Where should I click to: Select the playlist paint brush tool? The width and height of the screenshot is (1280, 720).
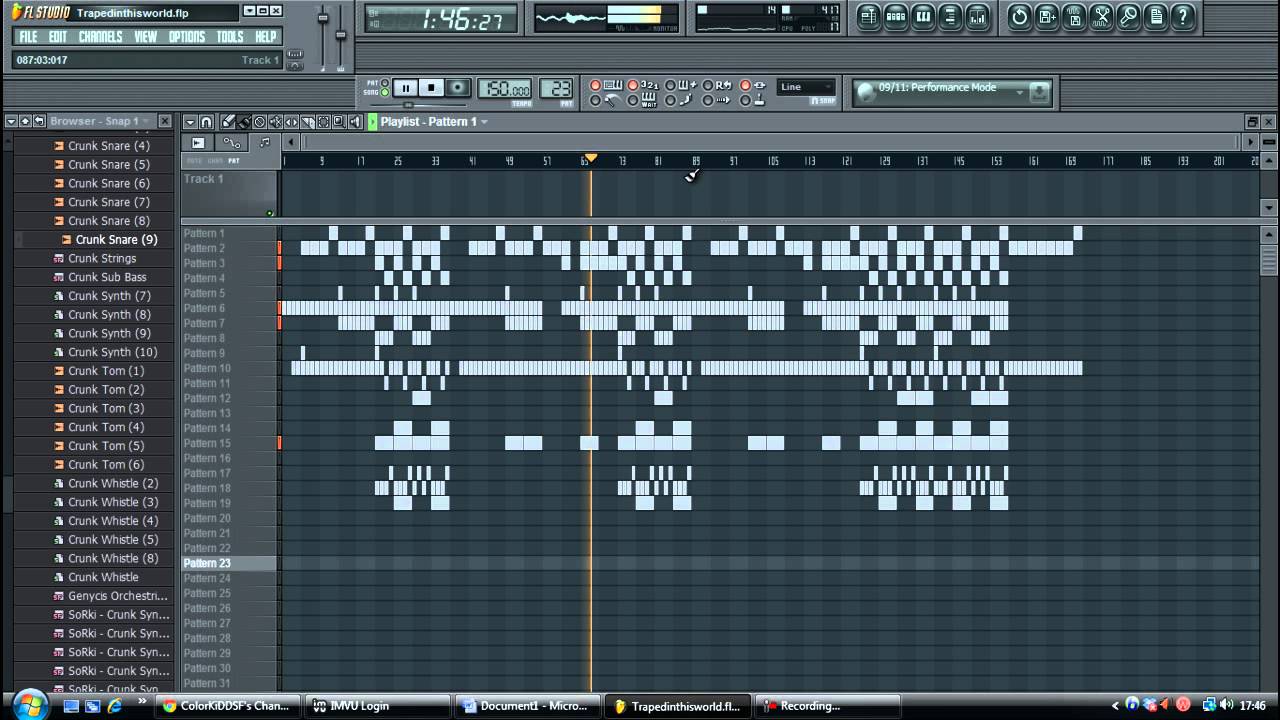[x=244, y=121]
